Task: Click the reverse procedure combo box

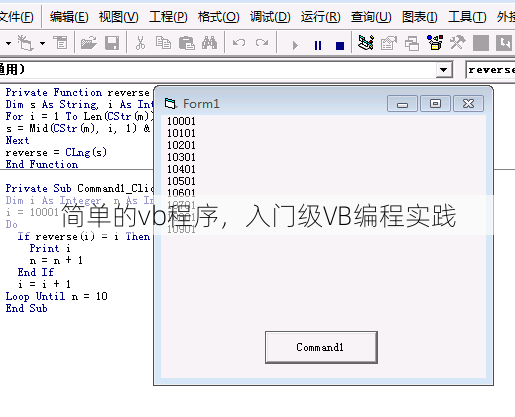Action: pos(490,70)
